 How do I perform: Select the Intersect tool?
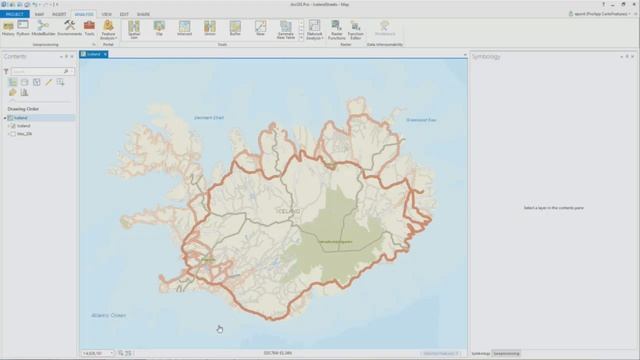[184, 29]
